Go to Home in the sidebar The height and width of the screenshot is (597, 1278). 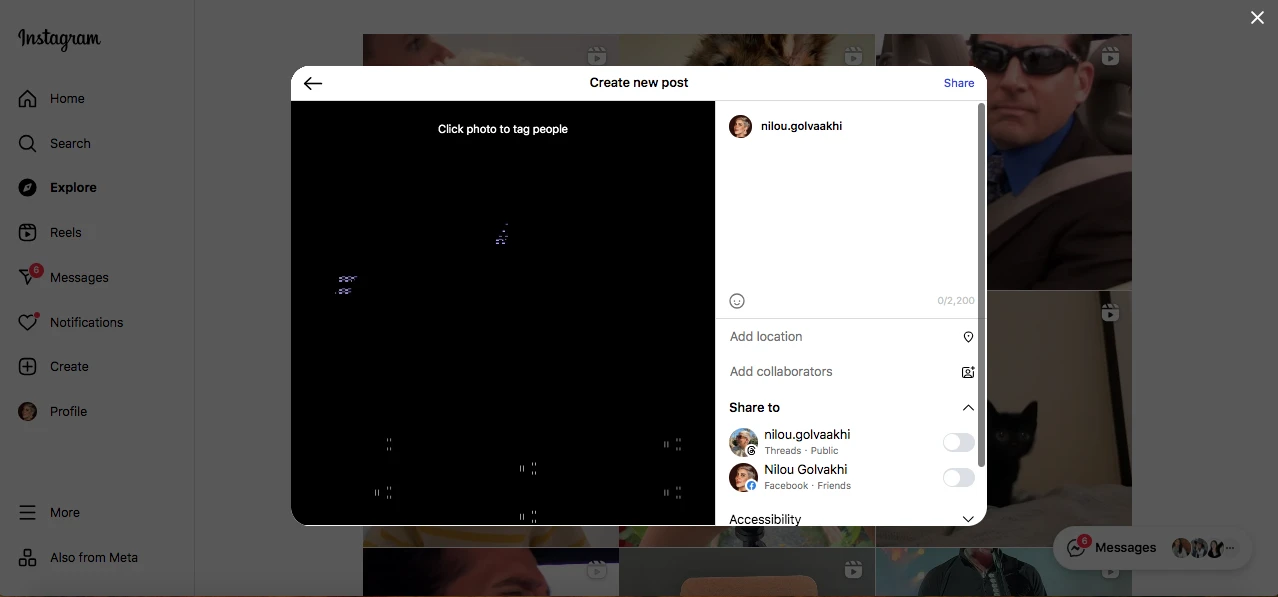97,99
